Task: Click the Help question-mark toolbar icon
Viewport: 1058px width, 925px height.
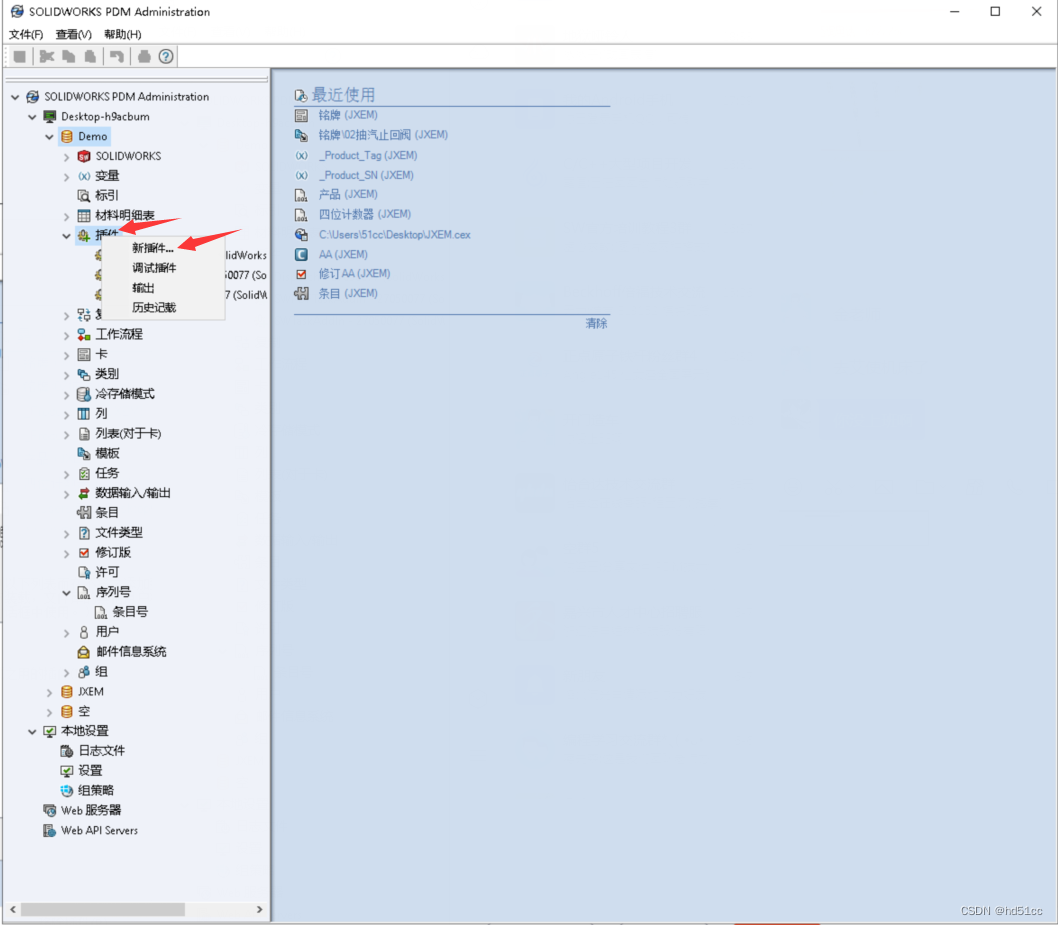Action: [x=166, y=57]
